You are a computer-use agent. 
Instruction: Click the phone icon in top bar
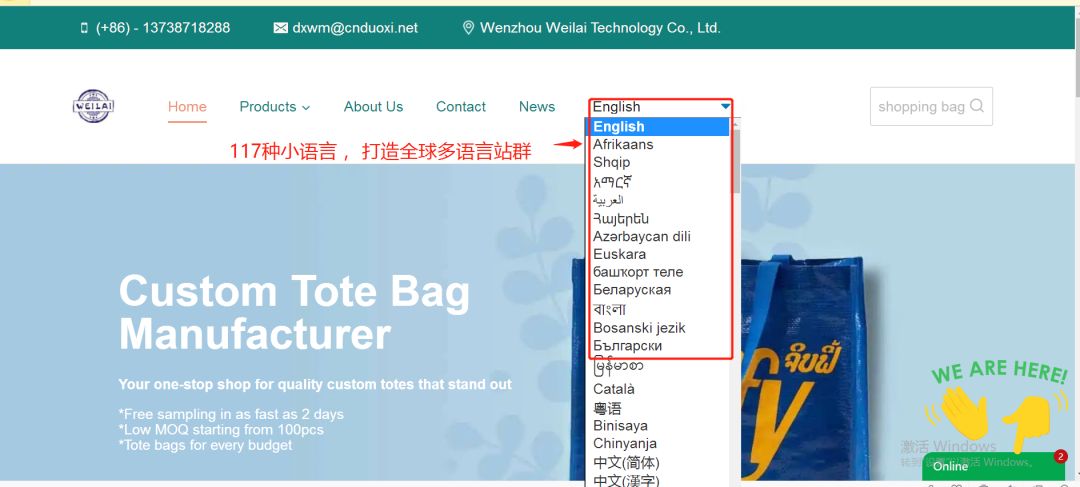pyautogui.click(x=84, y=28)
